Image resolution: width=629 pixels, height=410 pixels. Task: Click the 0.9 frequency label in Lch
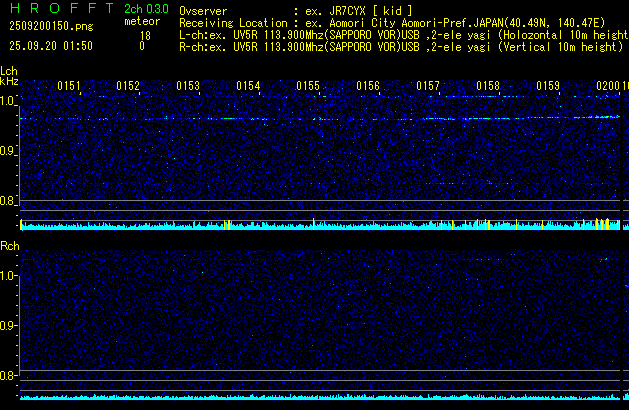(9, 151)
